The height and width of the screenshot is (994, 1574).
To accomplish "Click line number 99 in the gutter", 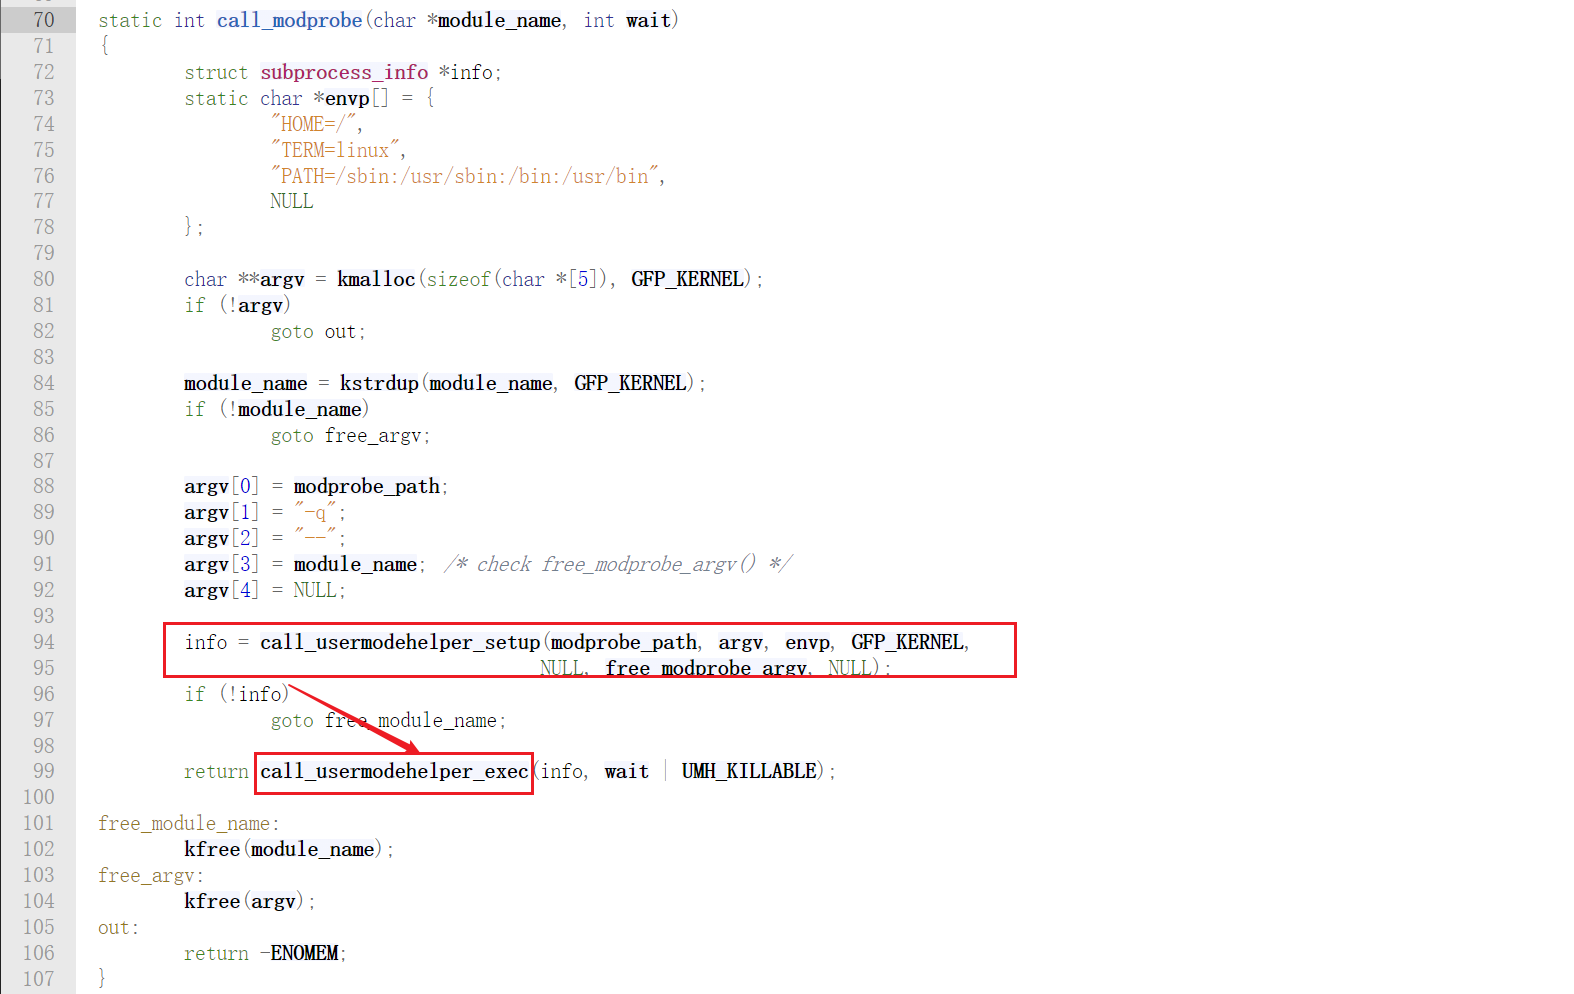I will pyautogui.click(x=43, y=772).
